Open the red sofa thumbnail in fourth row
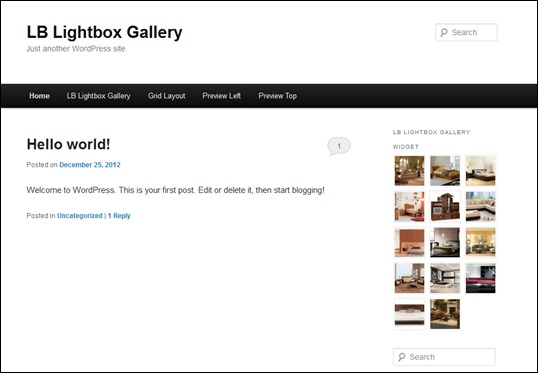The image size is (538, 373). 480,278
